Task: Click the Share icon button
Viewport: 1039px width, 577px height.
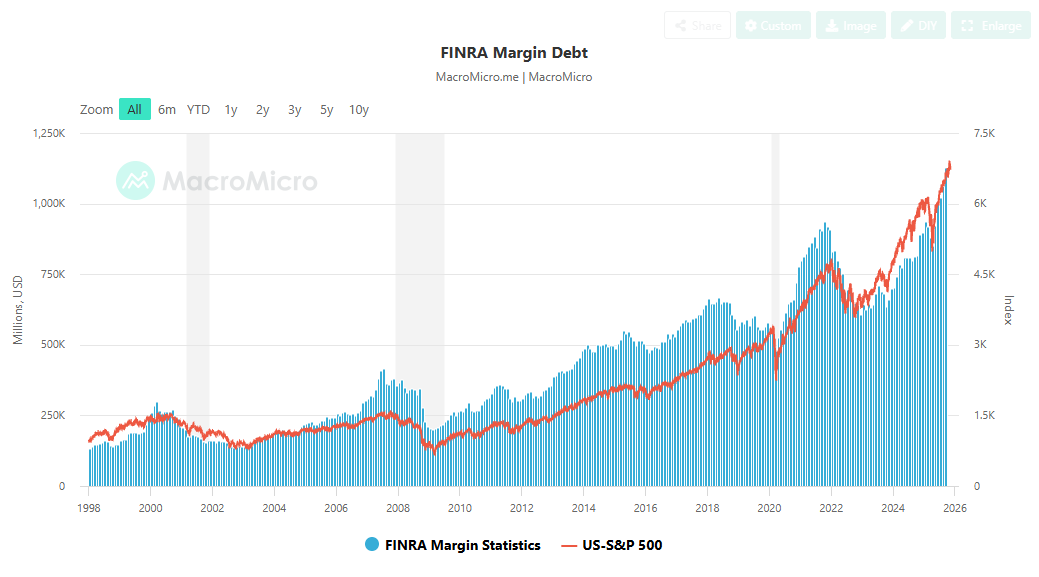Action: (697, 26)
